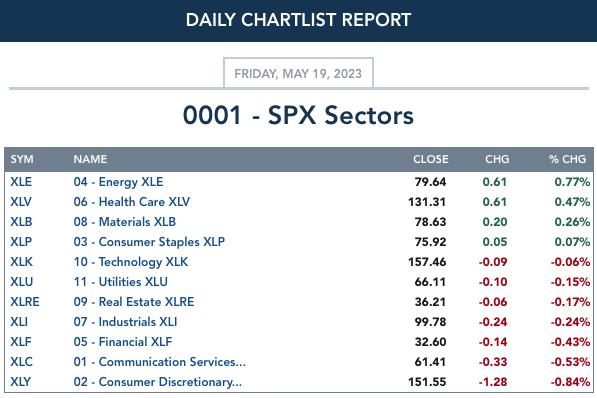Open 06 - Health Care XLV chart

[132, 201]
